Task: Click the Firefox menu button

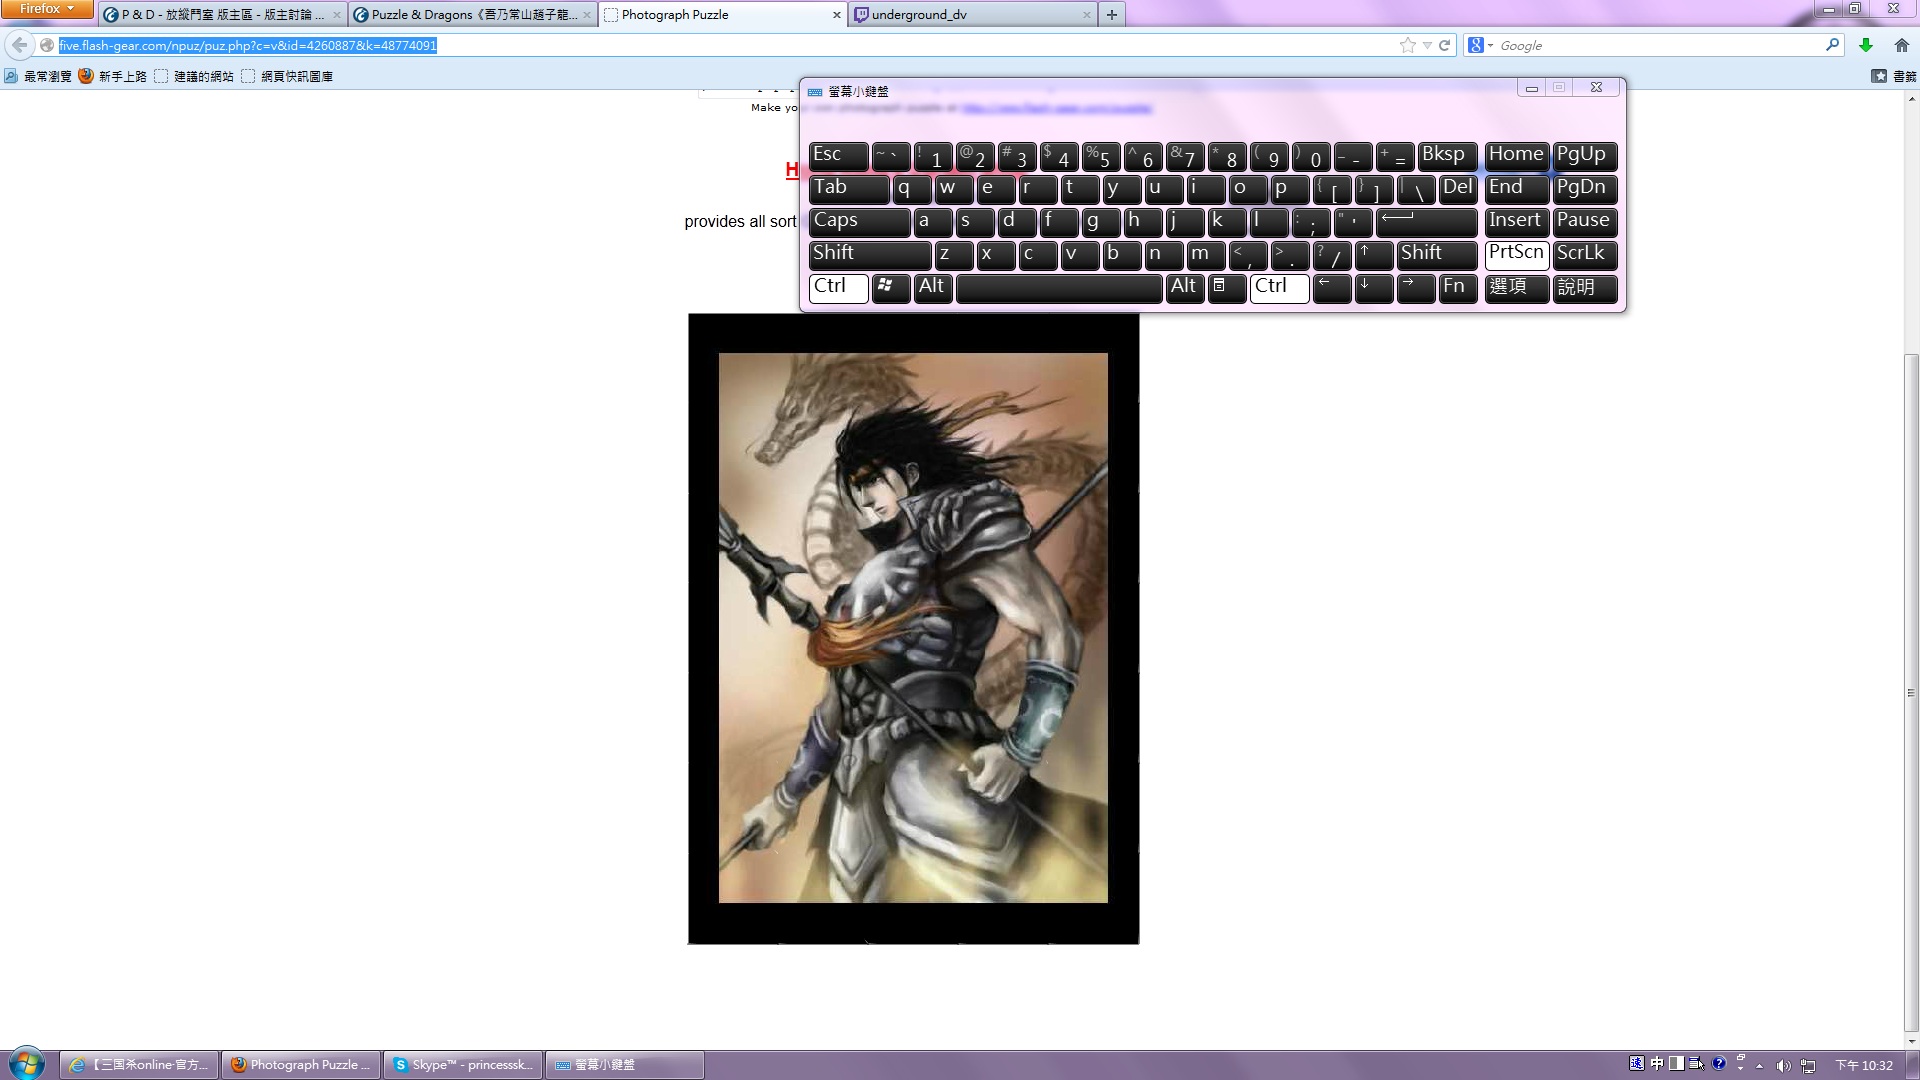Action: pos(46,9)
